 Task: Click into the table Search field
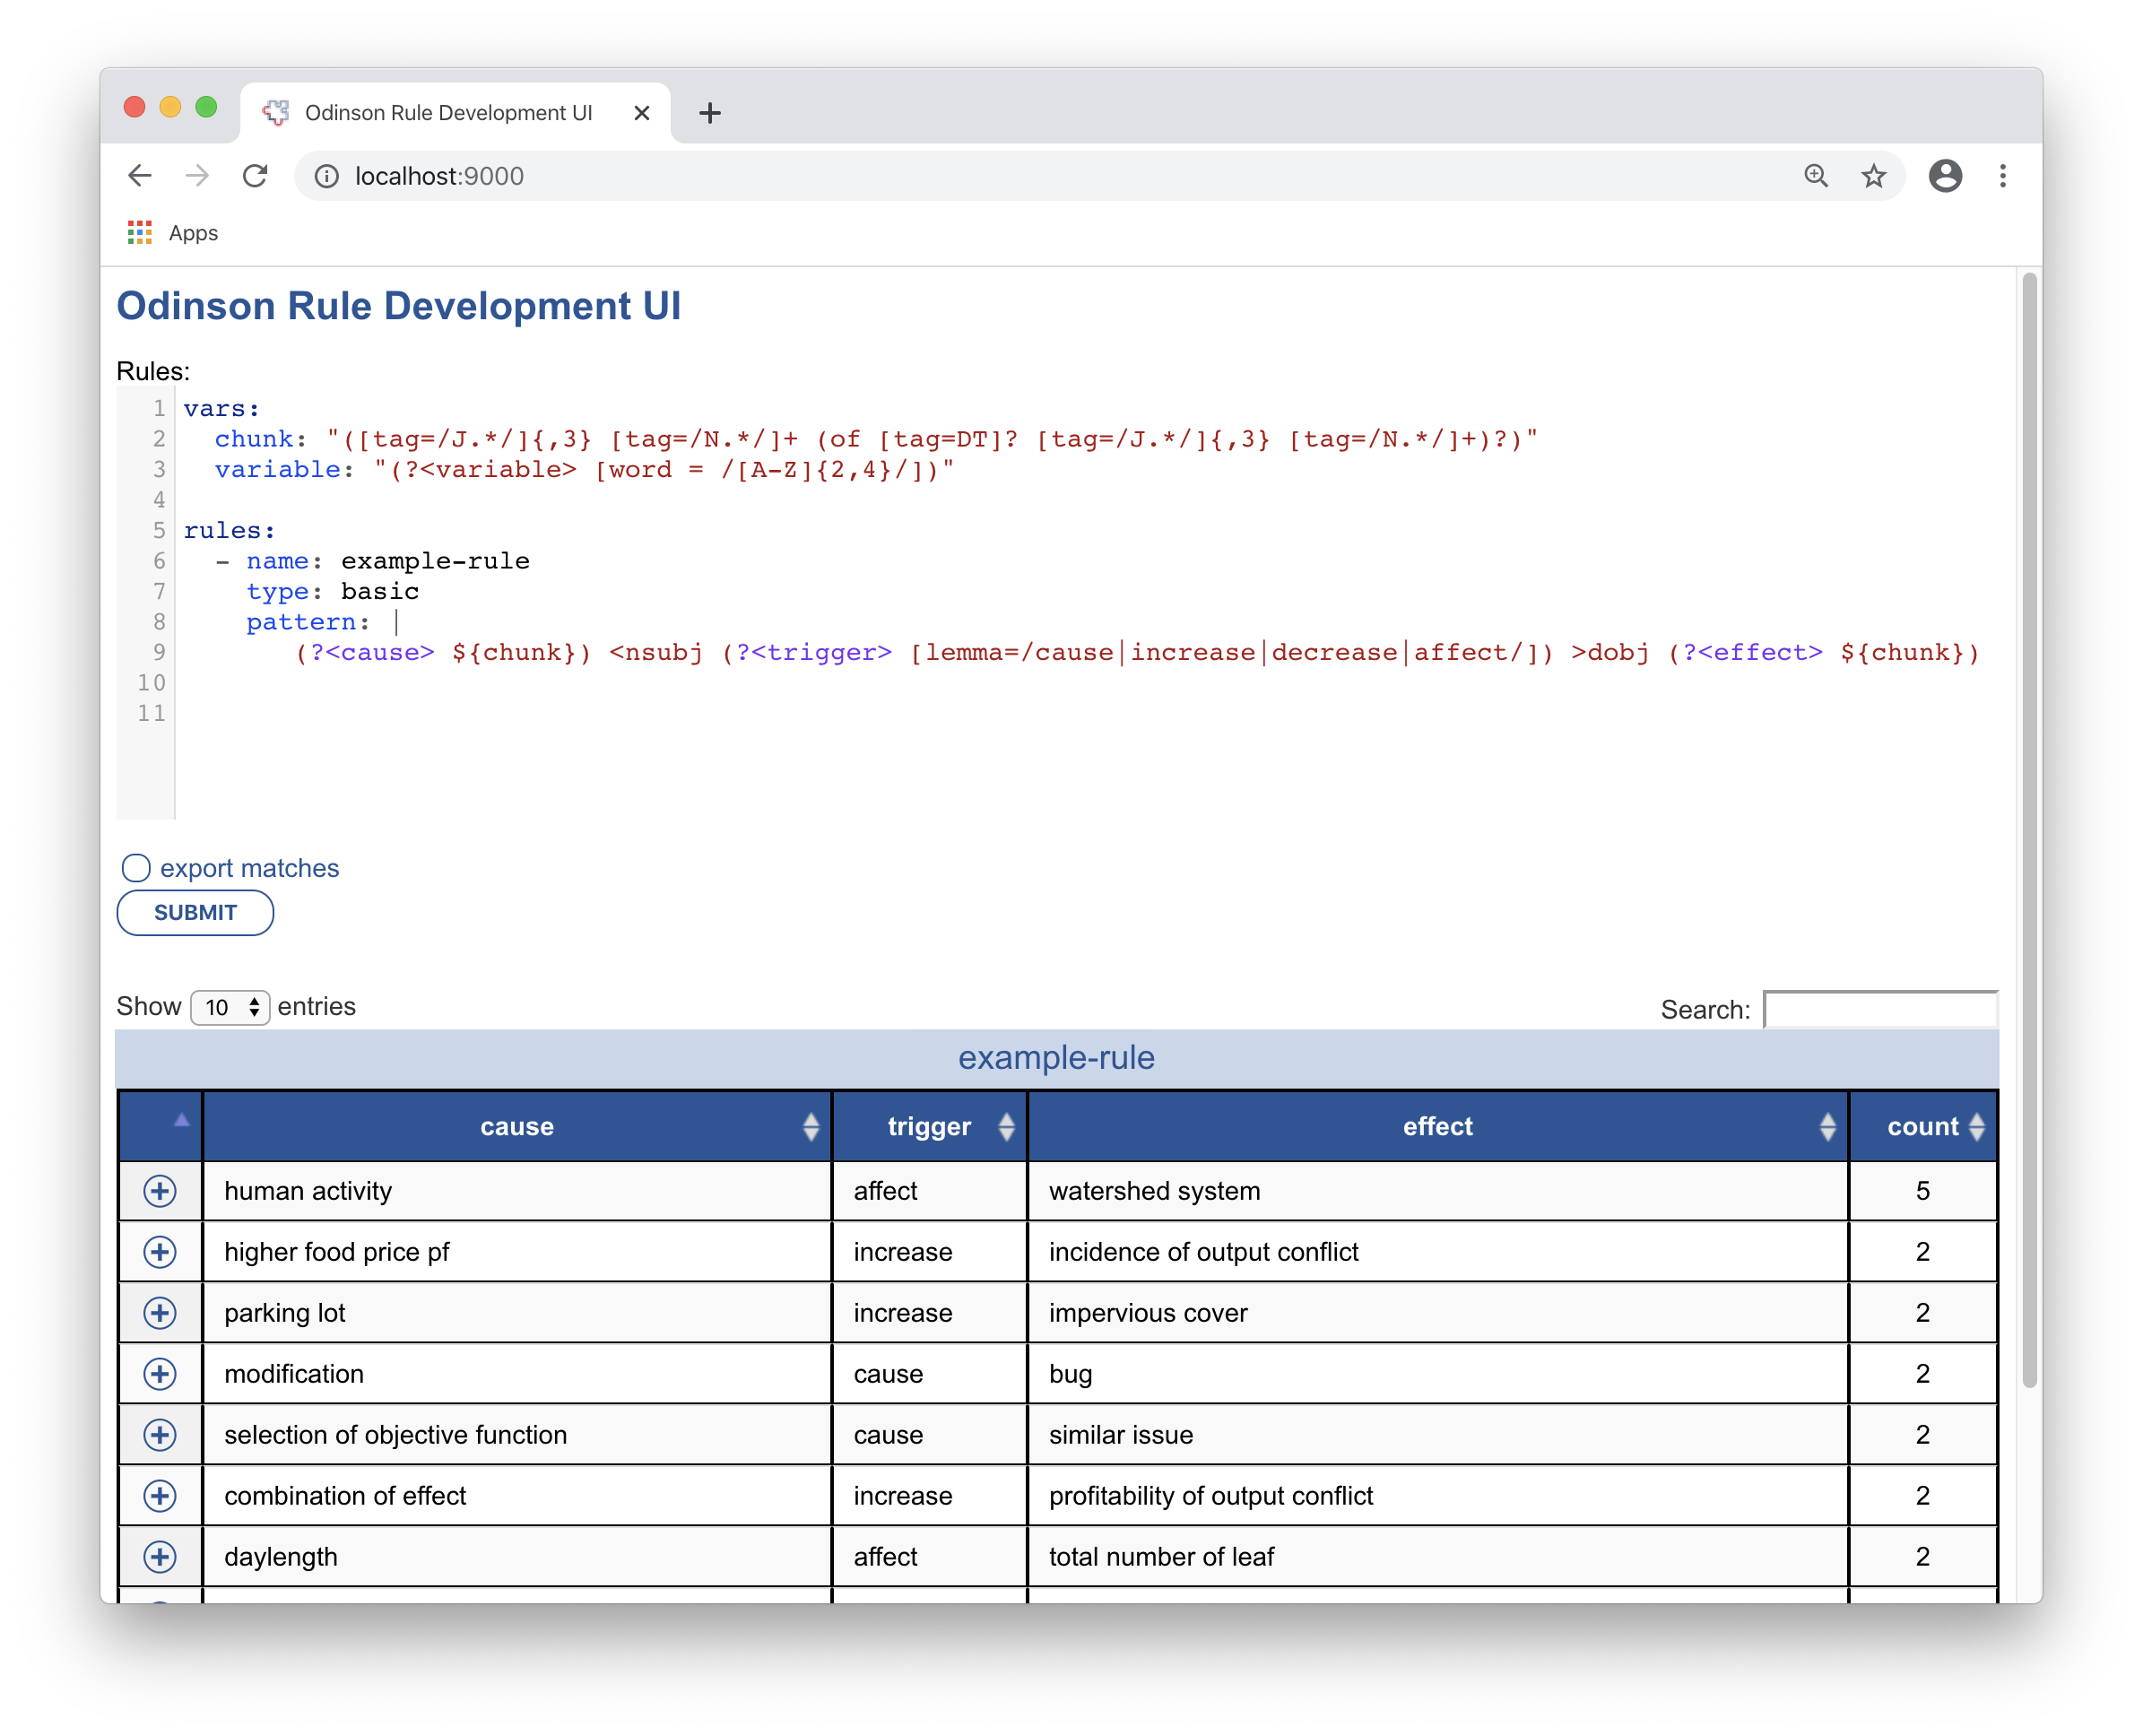1880,1010
